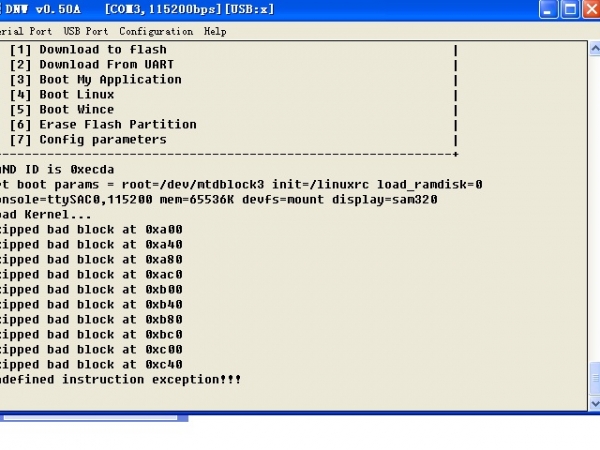Viewport: 600px width, 450px height.
Task: Click the "Erase Flash Partition" line
Action: tap(117, 124)
